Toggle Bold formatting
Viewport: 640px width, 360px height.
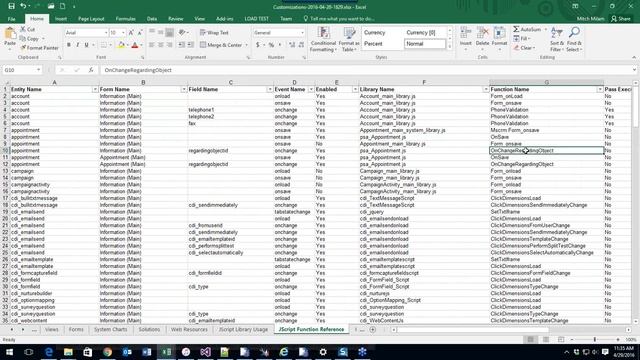pos(69,45)
